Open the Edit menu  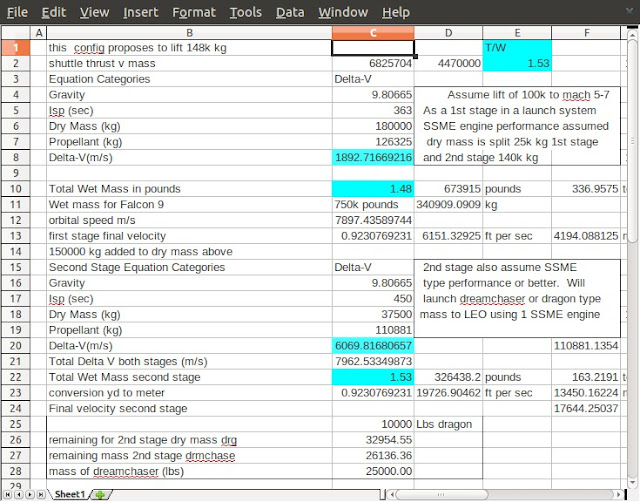(x=53, y=12)
